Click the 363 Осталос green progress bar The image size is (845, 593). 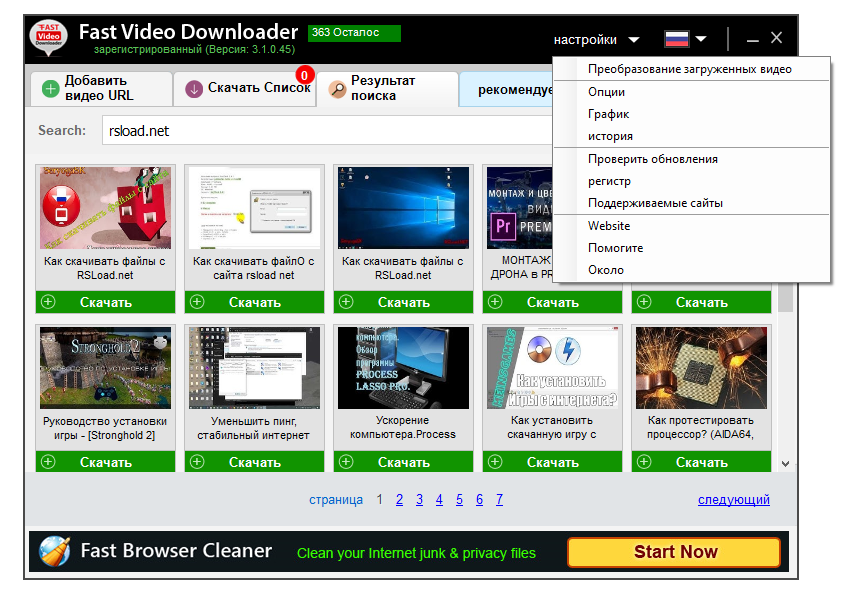tap(354, 33)
